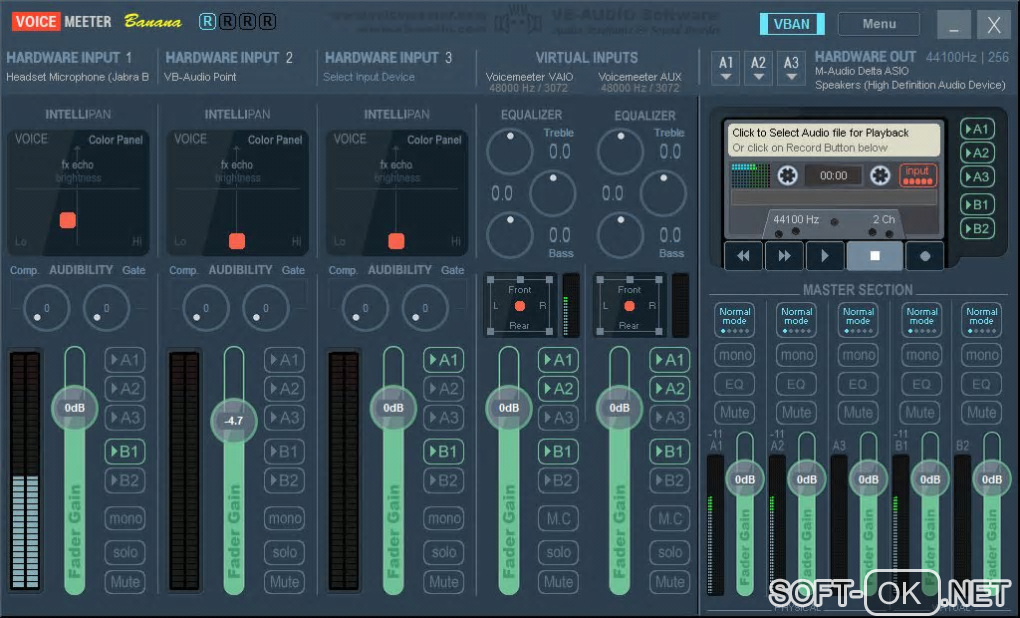Click the second R icon in header

[x=227, y=21]
